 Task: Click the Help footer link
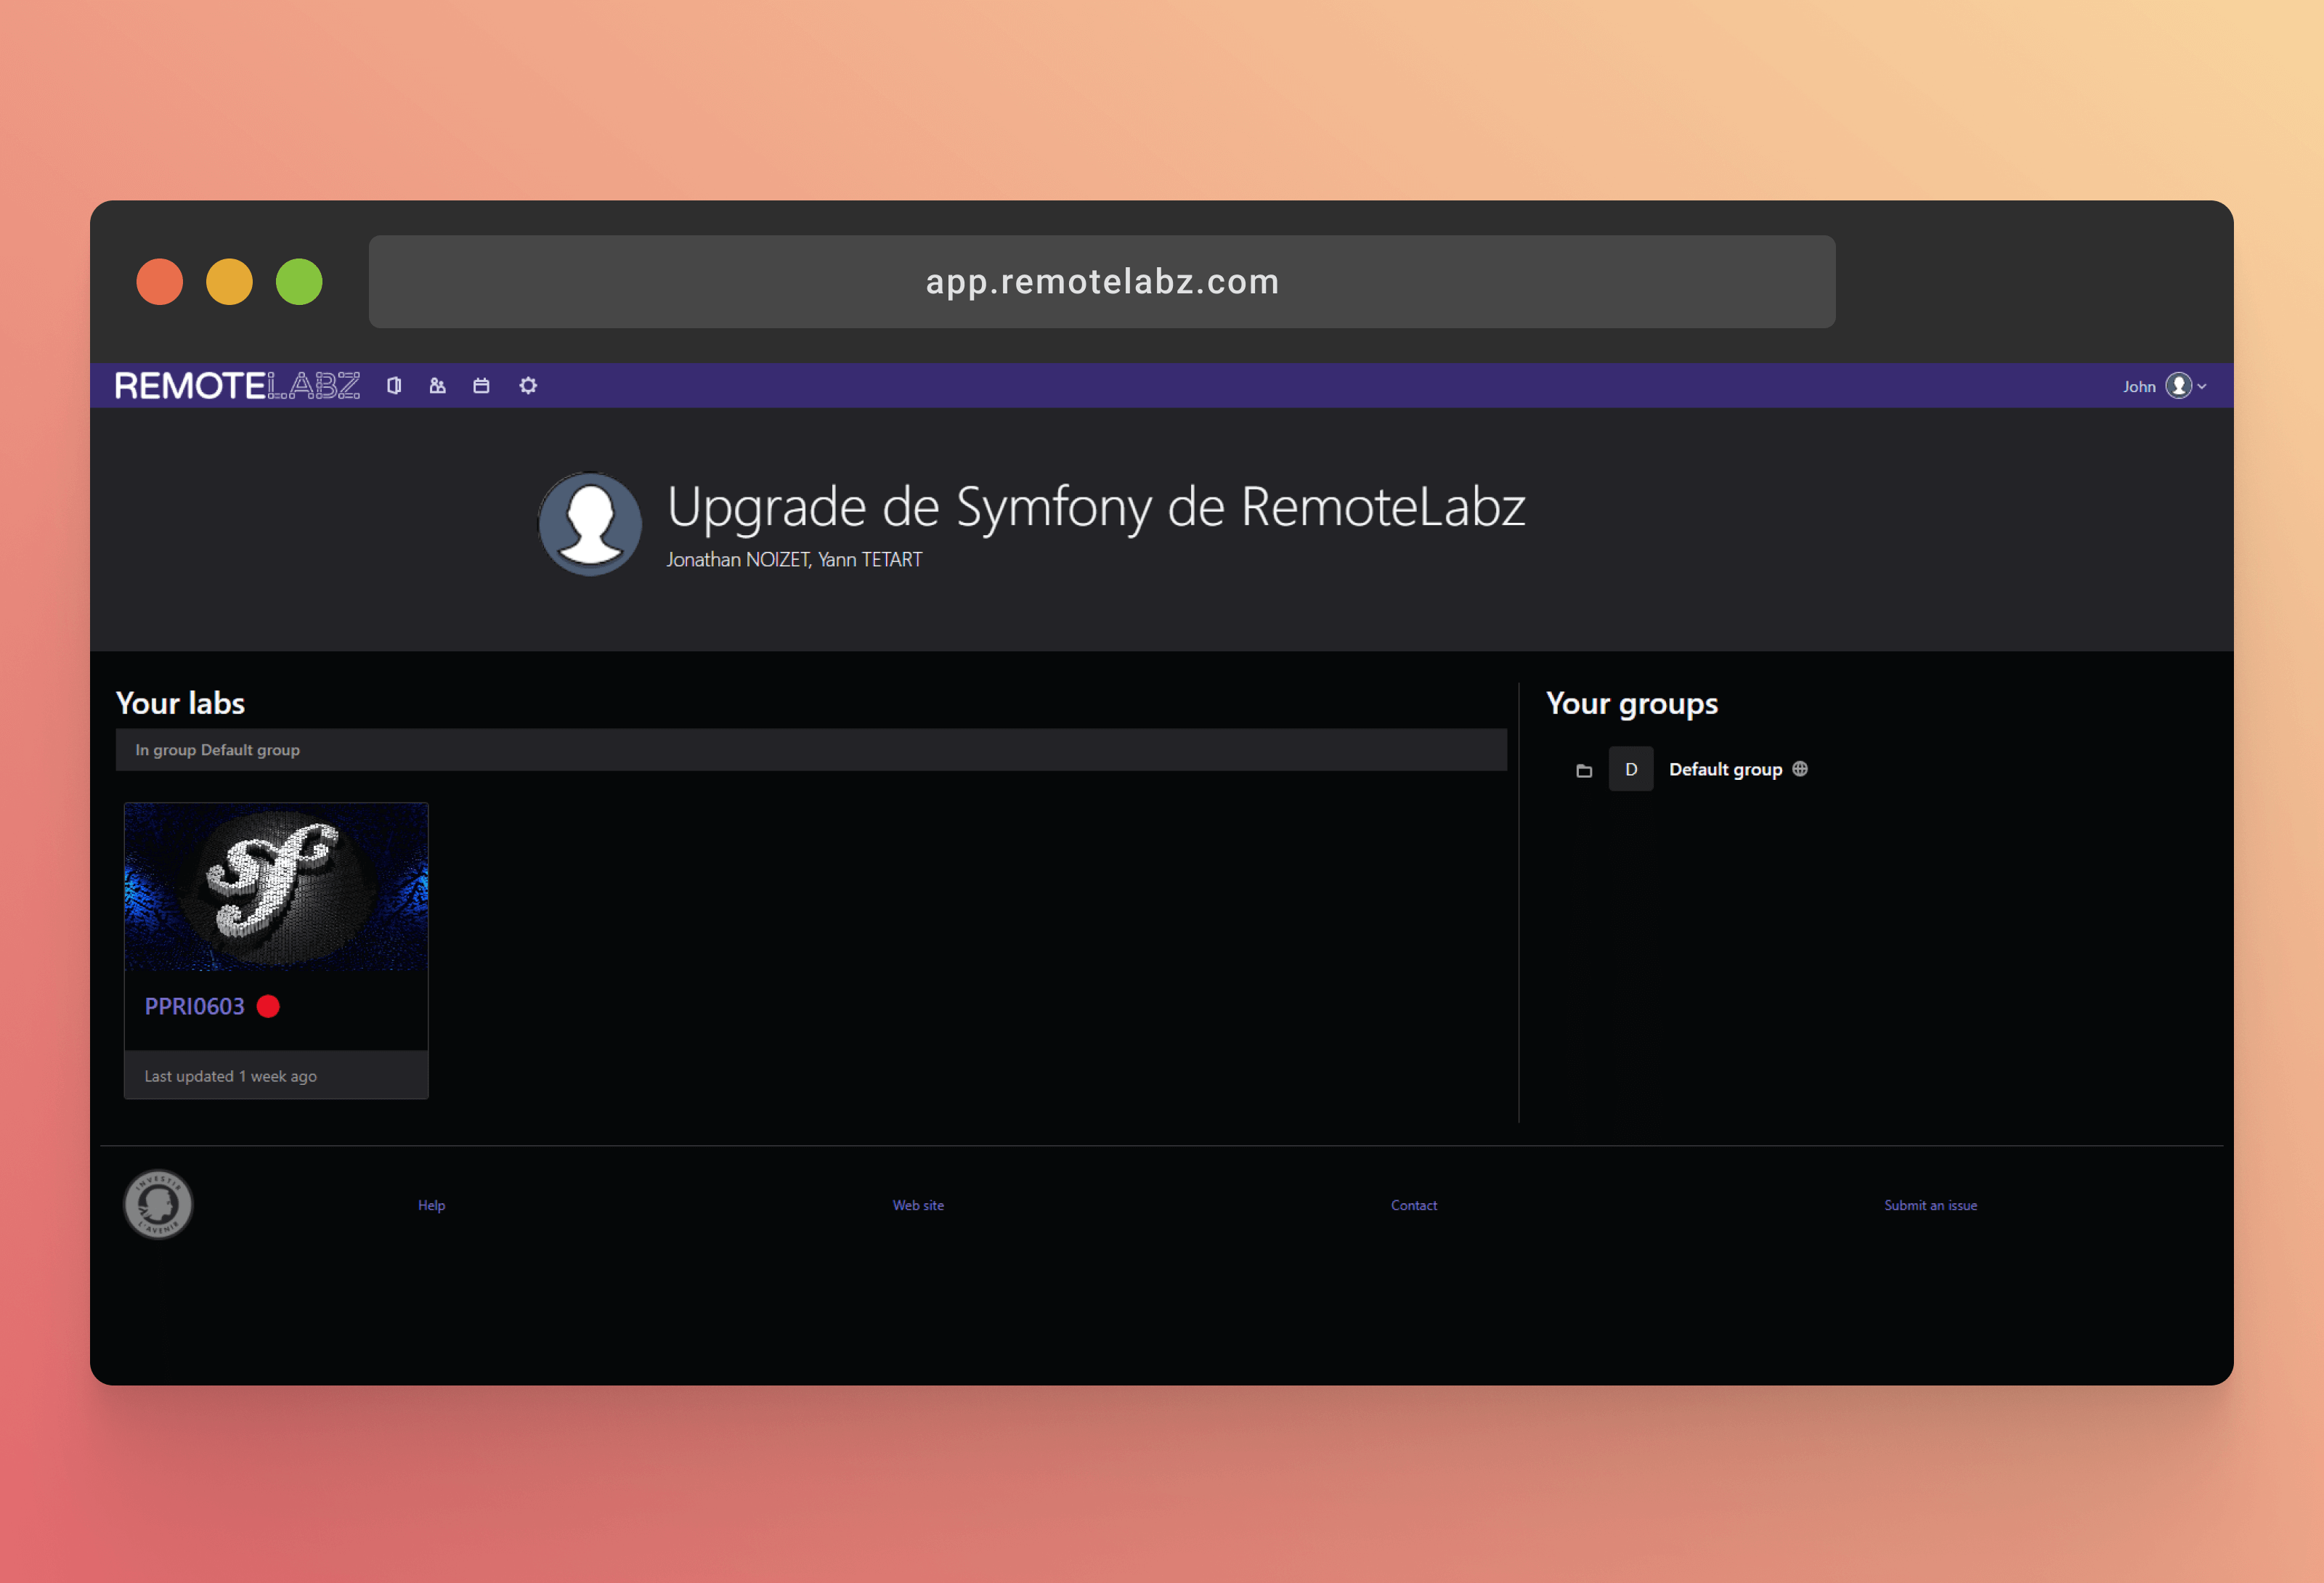pyautogui.click(x=431, y=1205)
